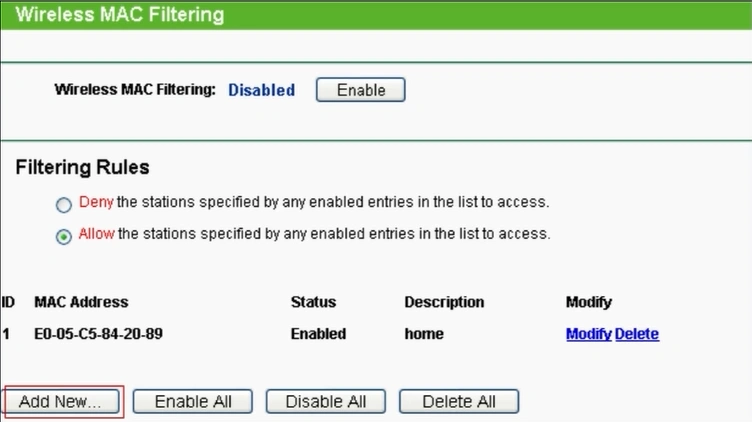752x422 pixels.
Task: Click the Filtering Rules heading
Action: (82, 167)
